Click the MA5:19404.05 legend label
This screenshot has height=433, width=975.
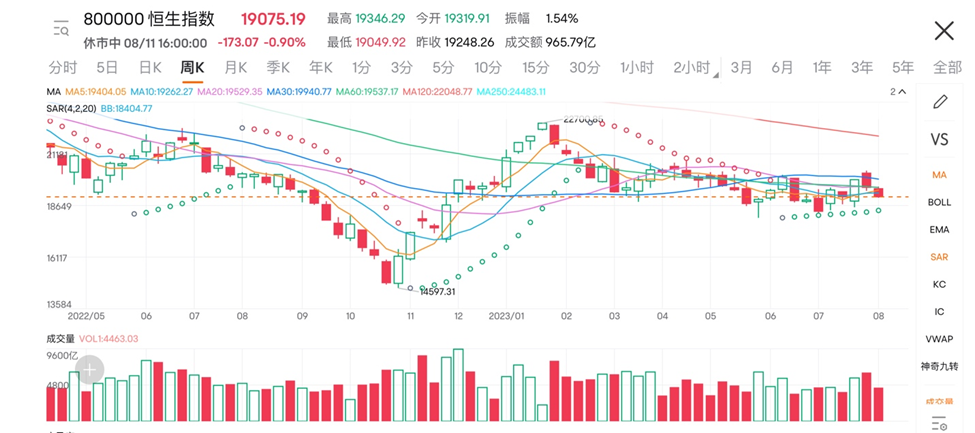pyautogui.click(x=96, y=91)
